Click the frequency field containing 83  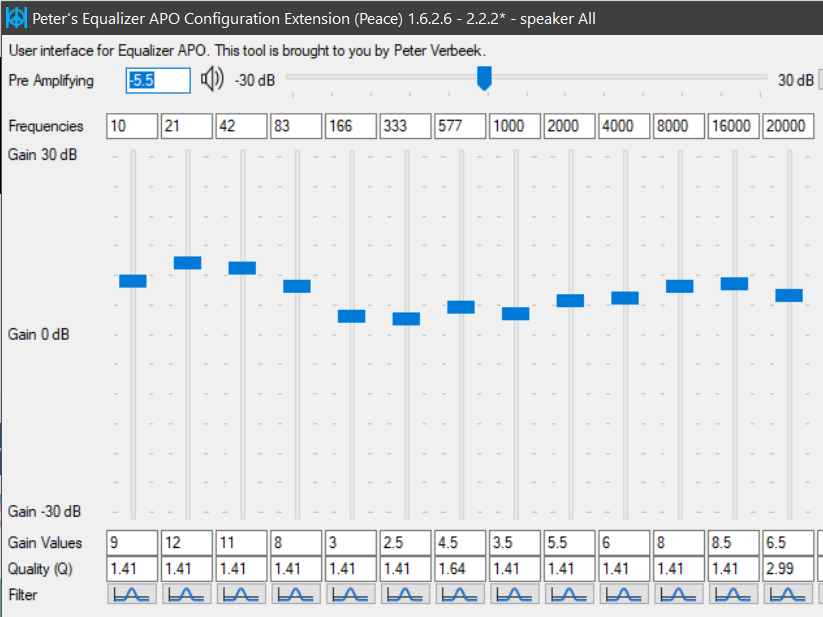296,126
